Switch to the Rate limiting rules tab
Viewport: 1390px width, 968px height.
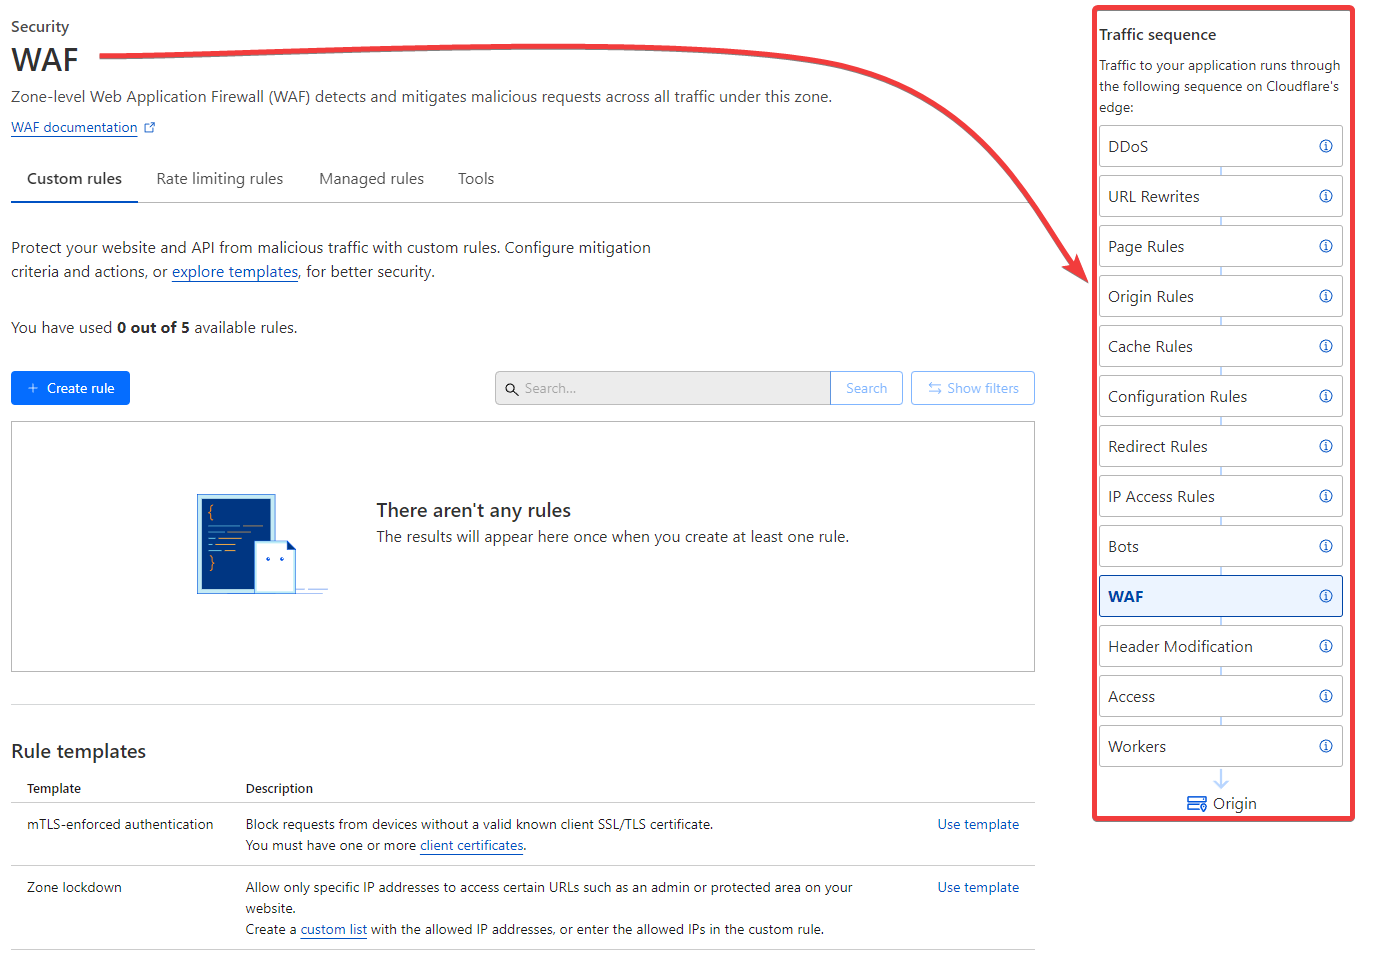(219, 178)
